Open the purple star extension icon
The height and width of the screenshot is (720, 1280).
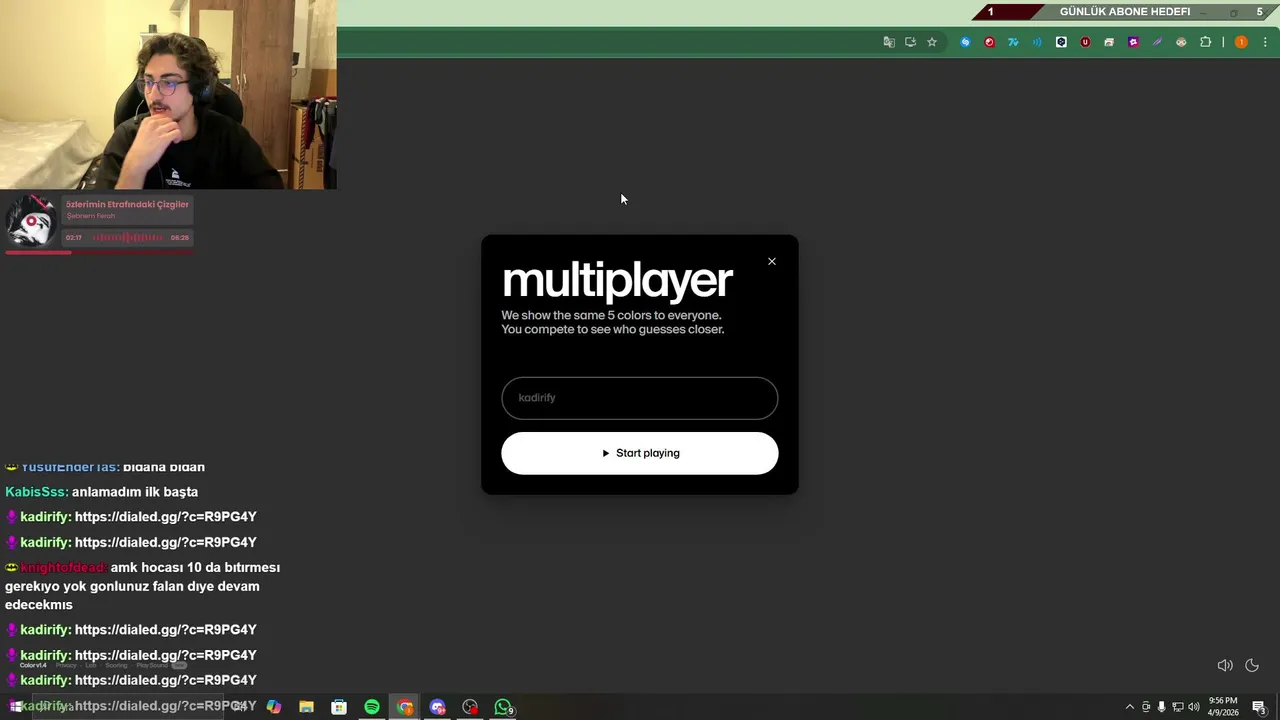point(1133,42)
